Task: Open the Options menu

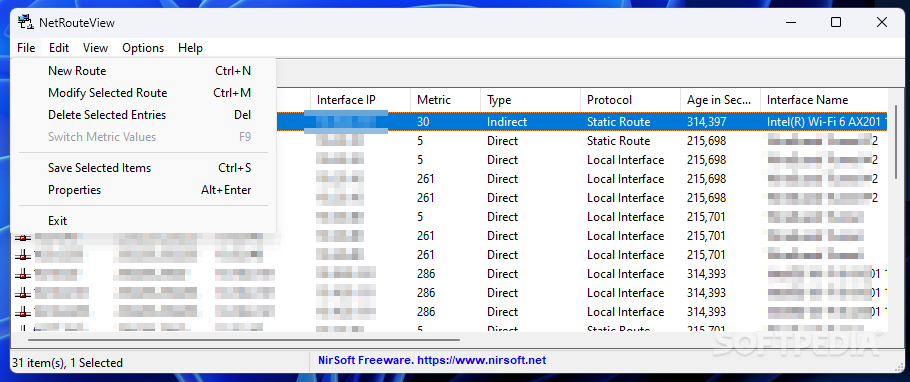Action: click(x=143, y=48)
